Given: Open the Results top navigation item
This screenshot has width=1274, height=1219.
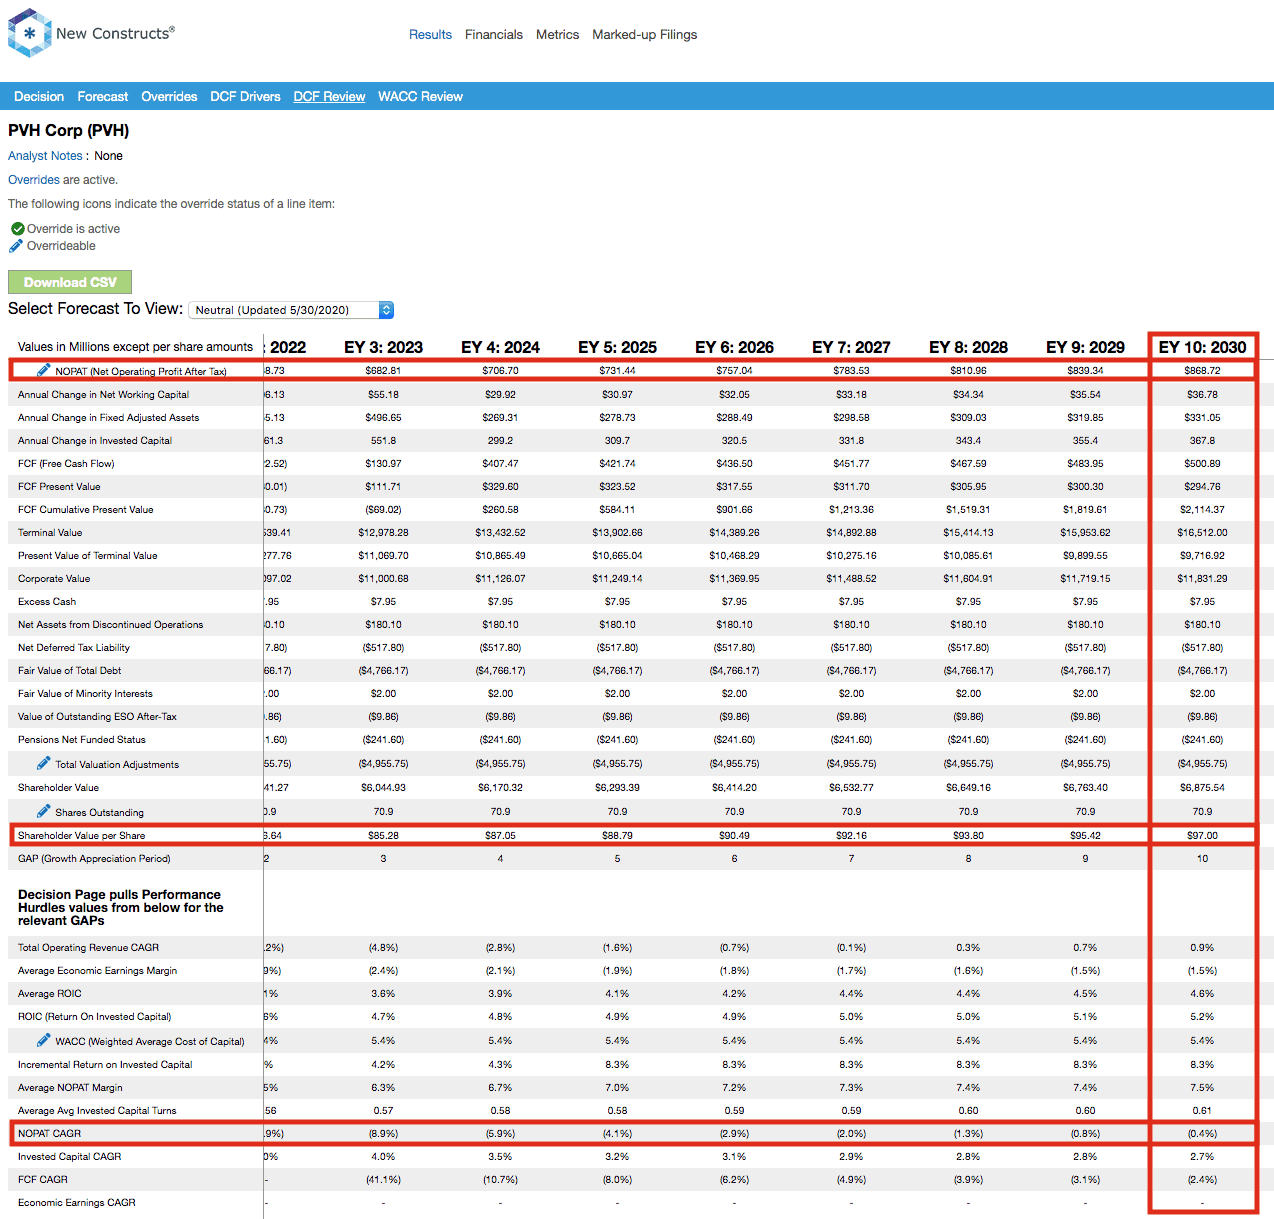Looking at the screenshot, I should [430, 34].
